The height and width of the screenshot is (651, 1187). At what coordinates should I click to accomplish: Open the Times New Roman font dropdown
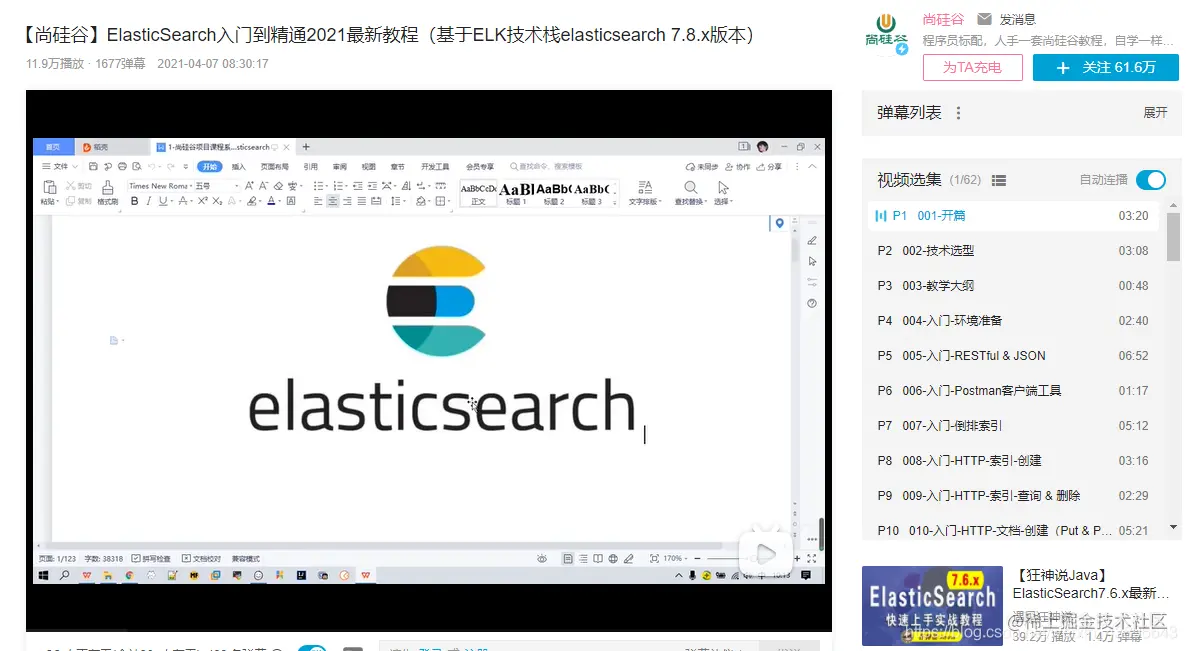(159, 185)
